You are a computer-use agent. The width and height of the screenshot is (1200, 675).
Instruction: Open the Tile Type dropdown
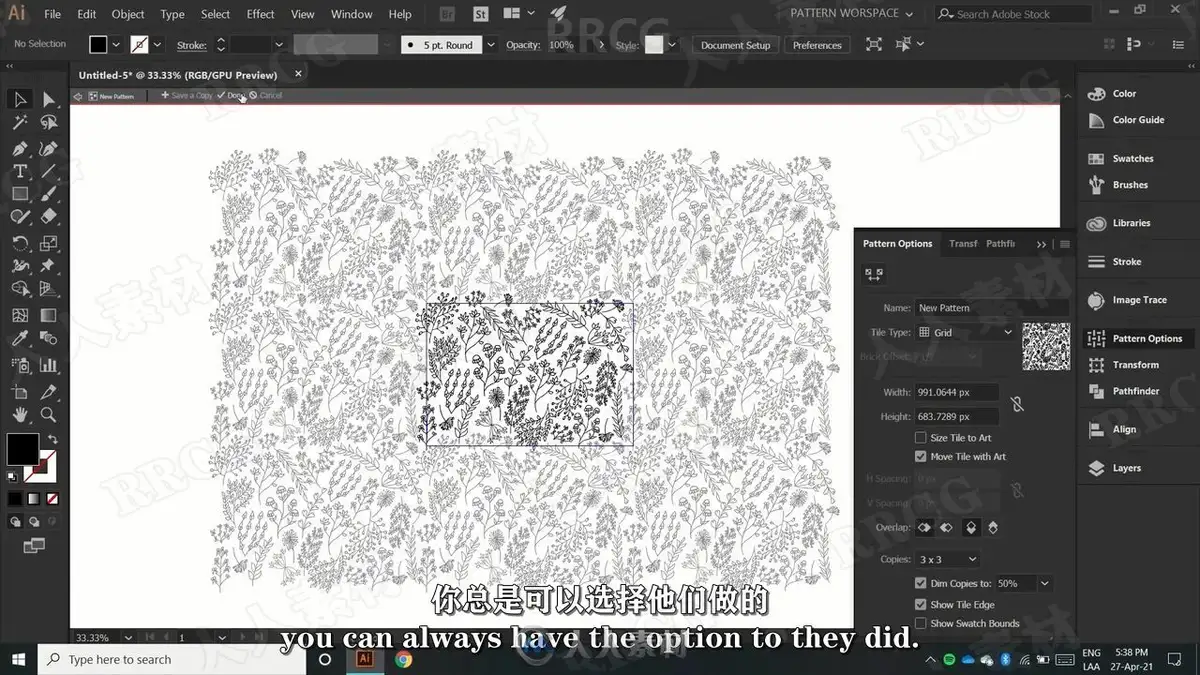966,332
